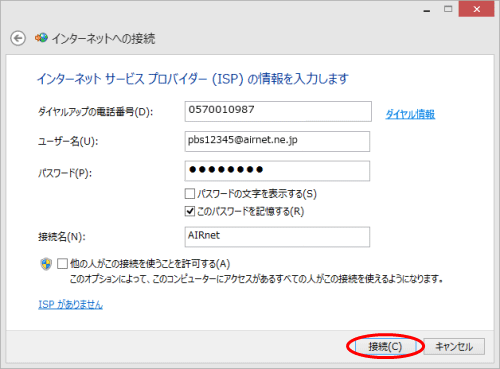Focus the ユーザー名 input field

pos(277,141)
